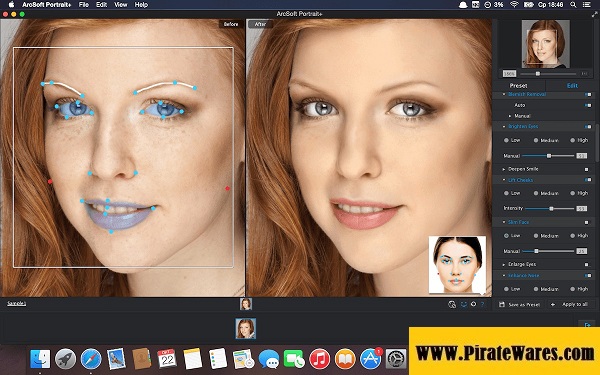
Task: Click the Save as Preset button
Action: point(520,305)
